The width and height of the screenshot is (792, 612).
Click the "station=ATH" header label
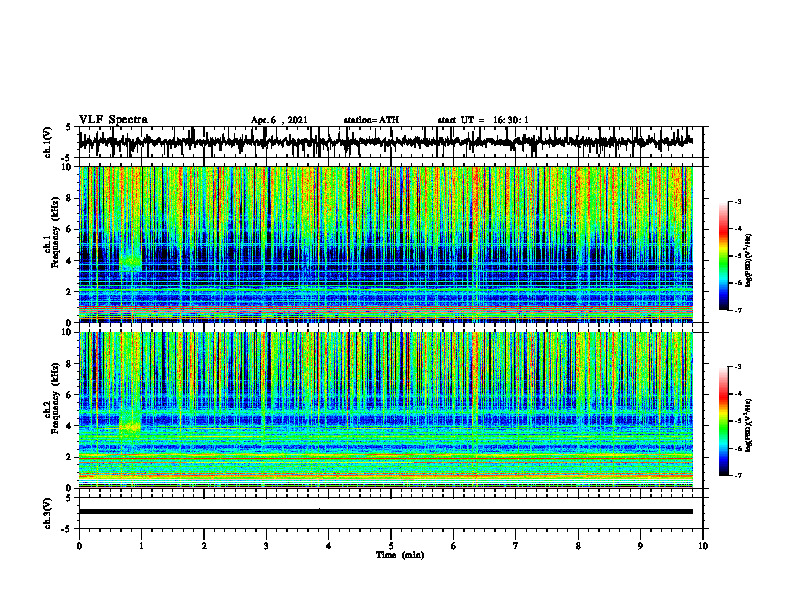(371, 120)
